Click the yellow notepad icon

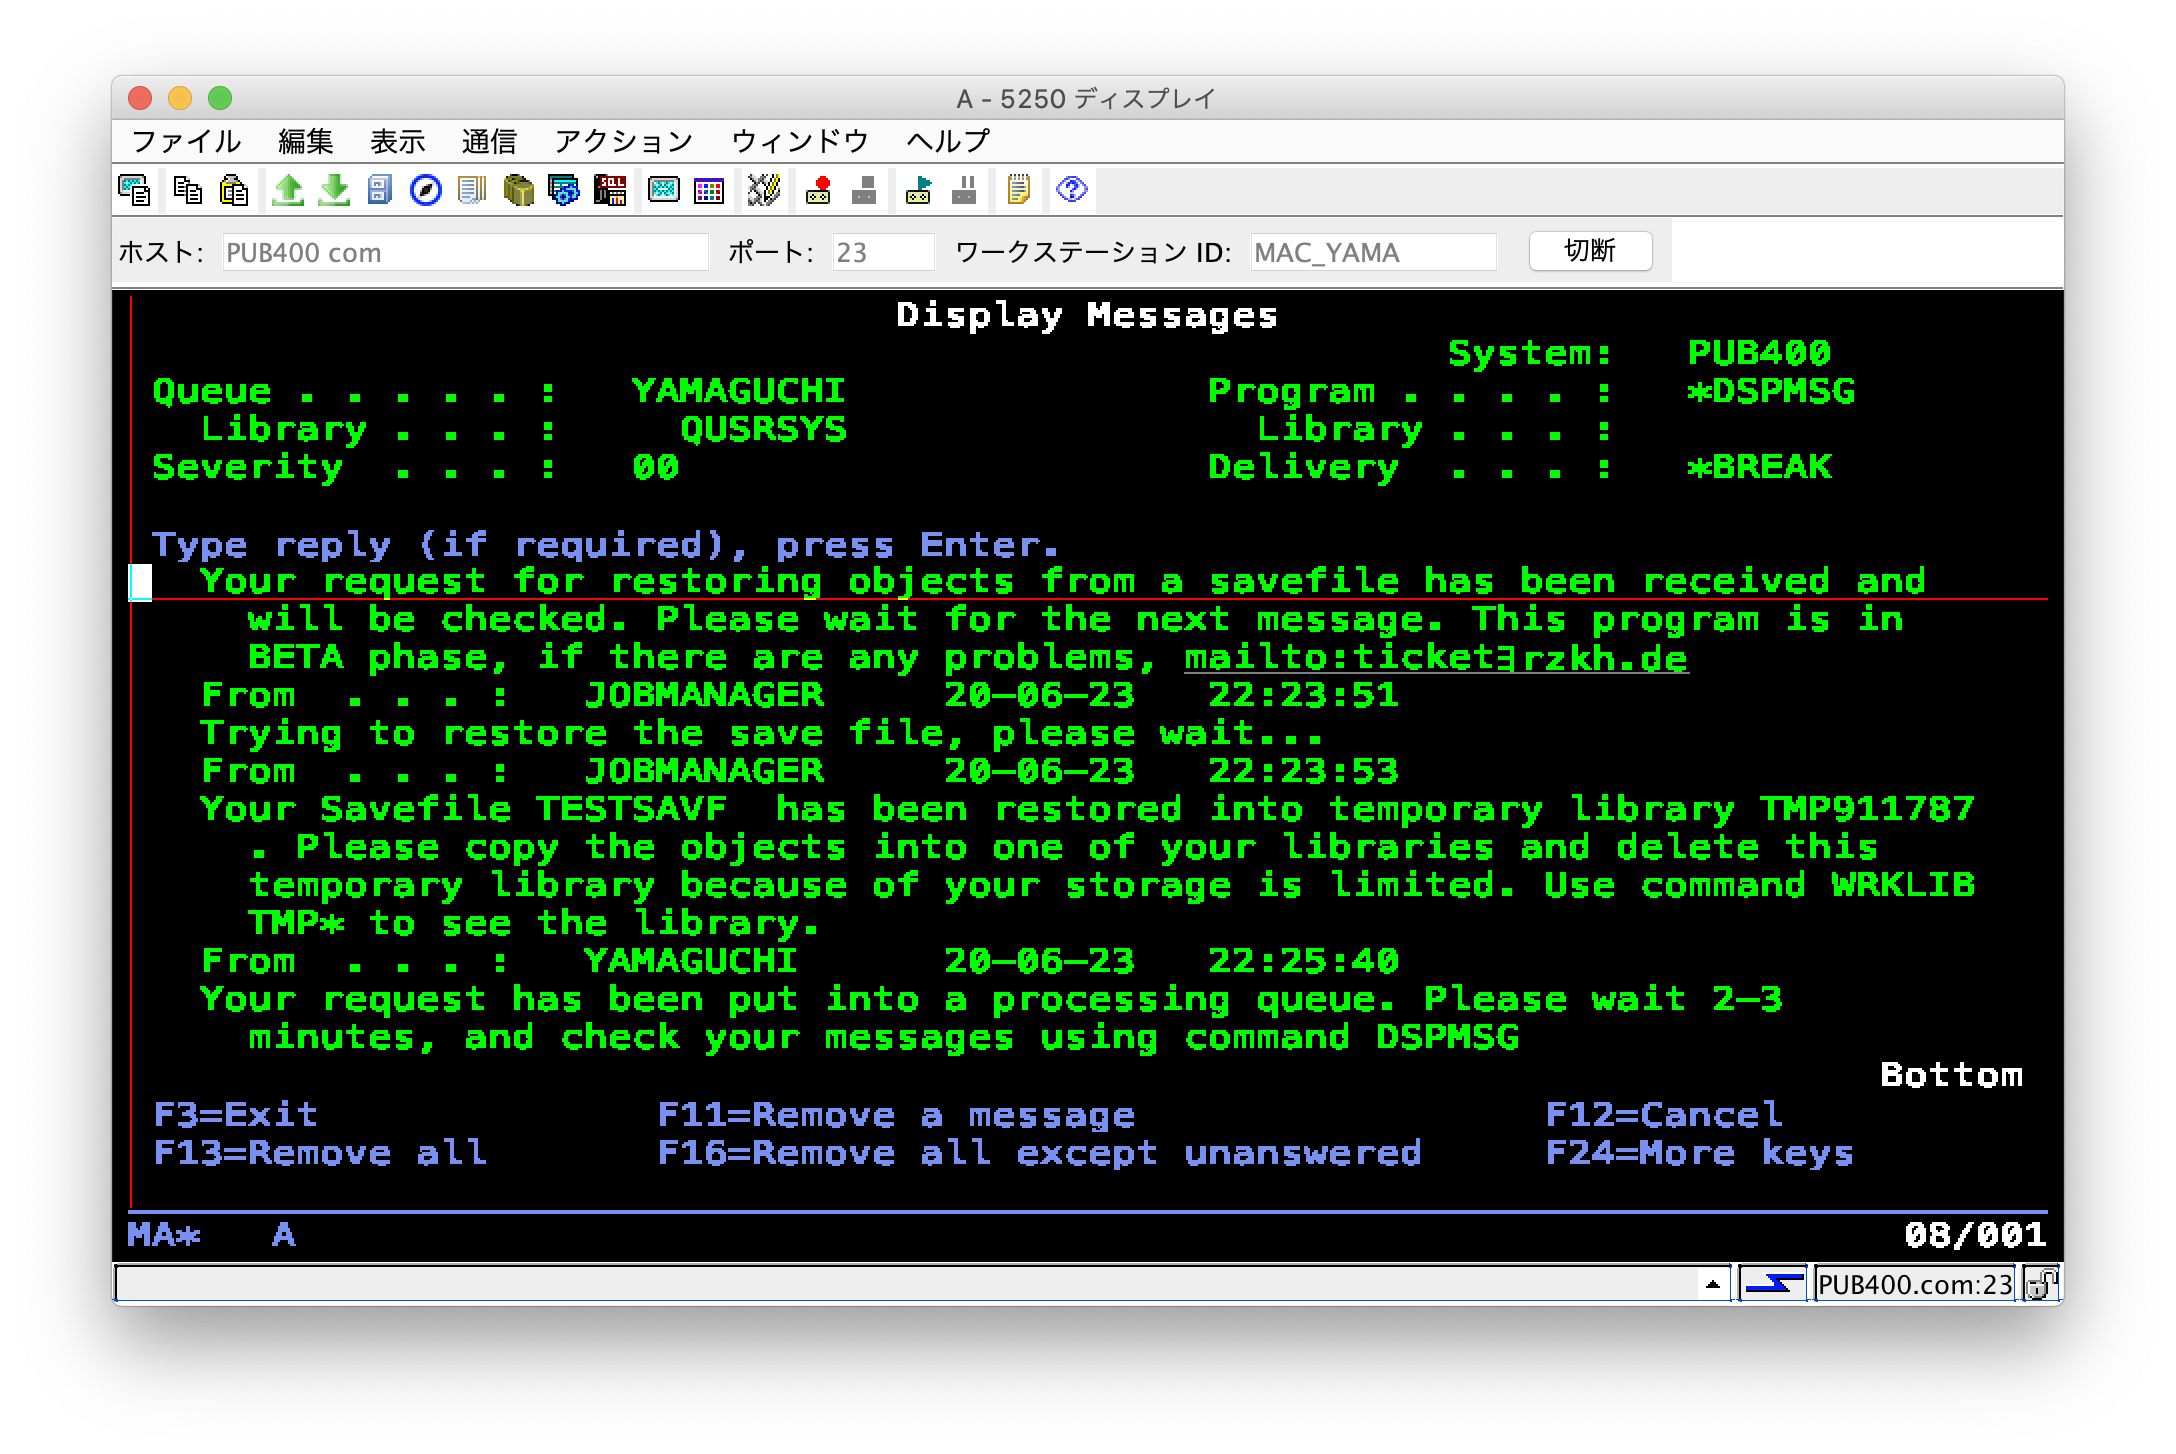(x=1018, y=190)
